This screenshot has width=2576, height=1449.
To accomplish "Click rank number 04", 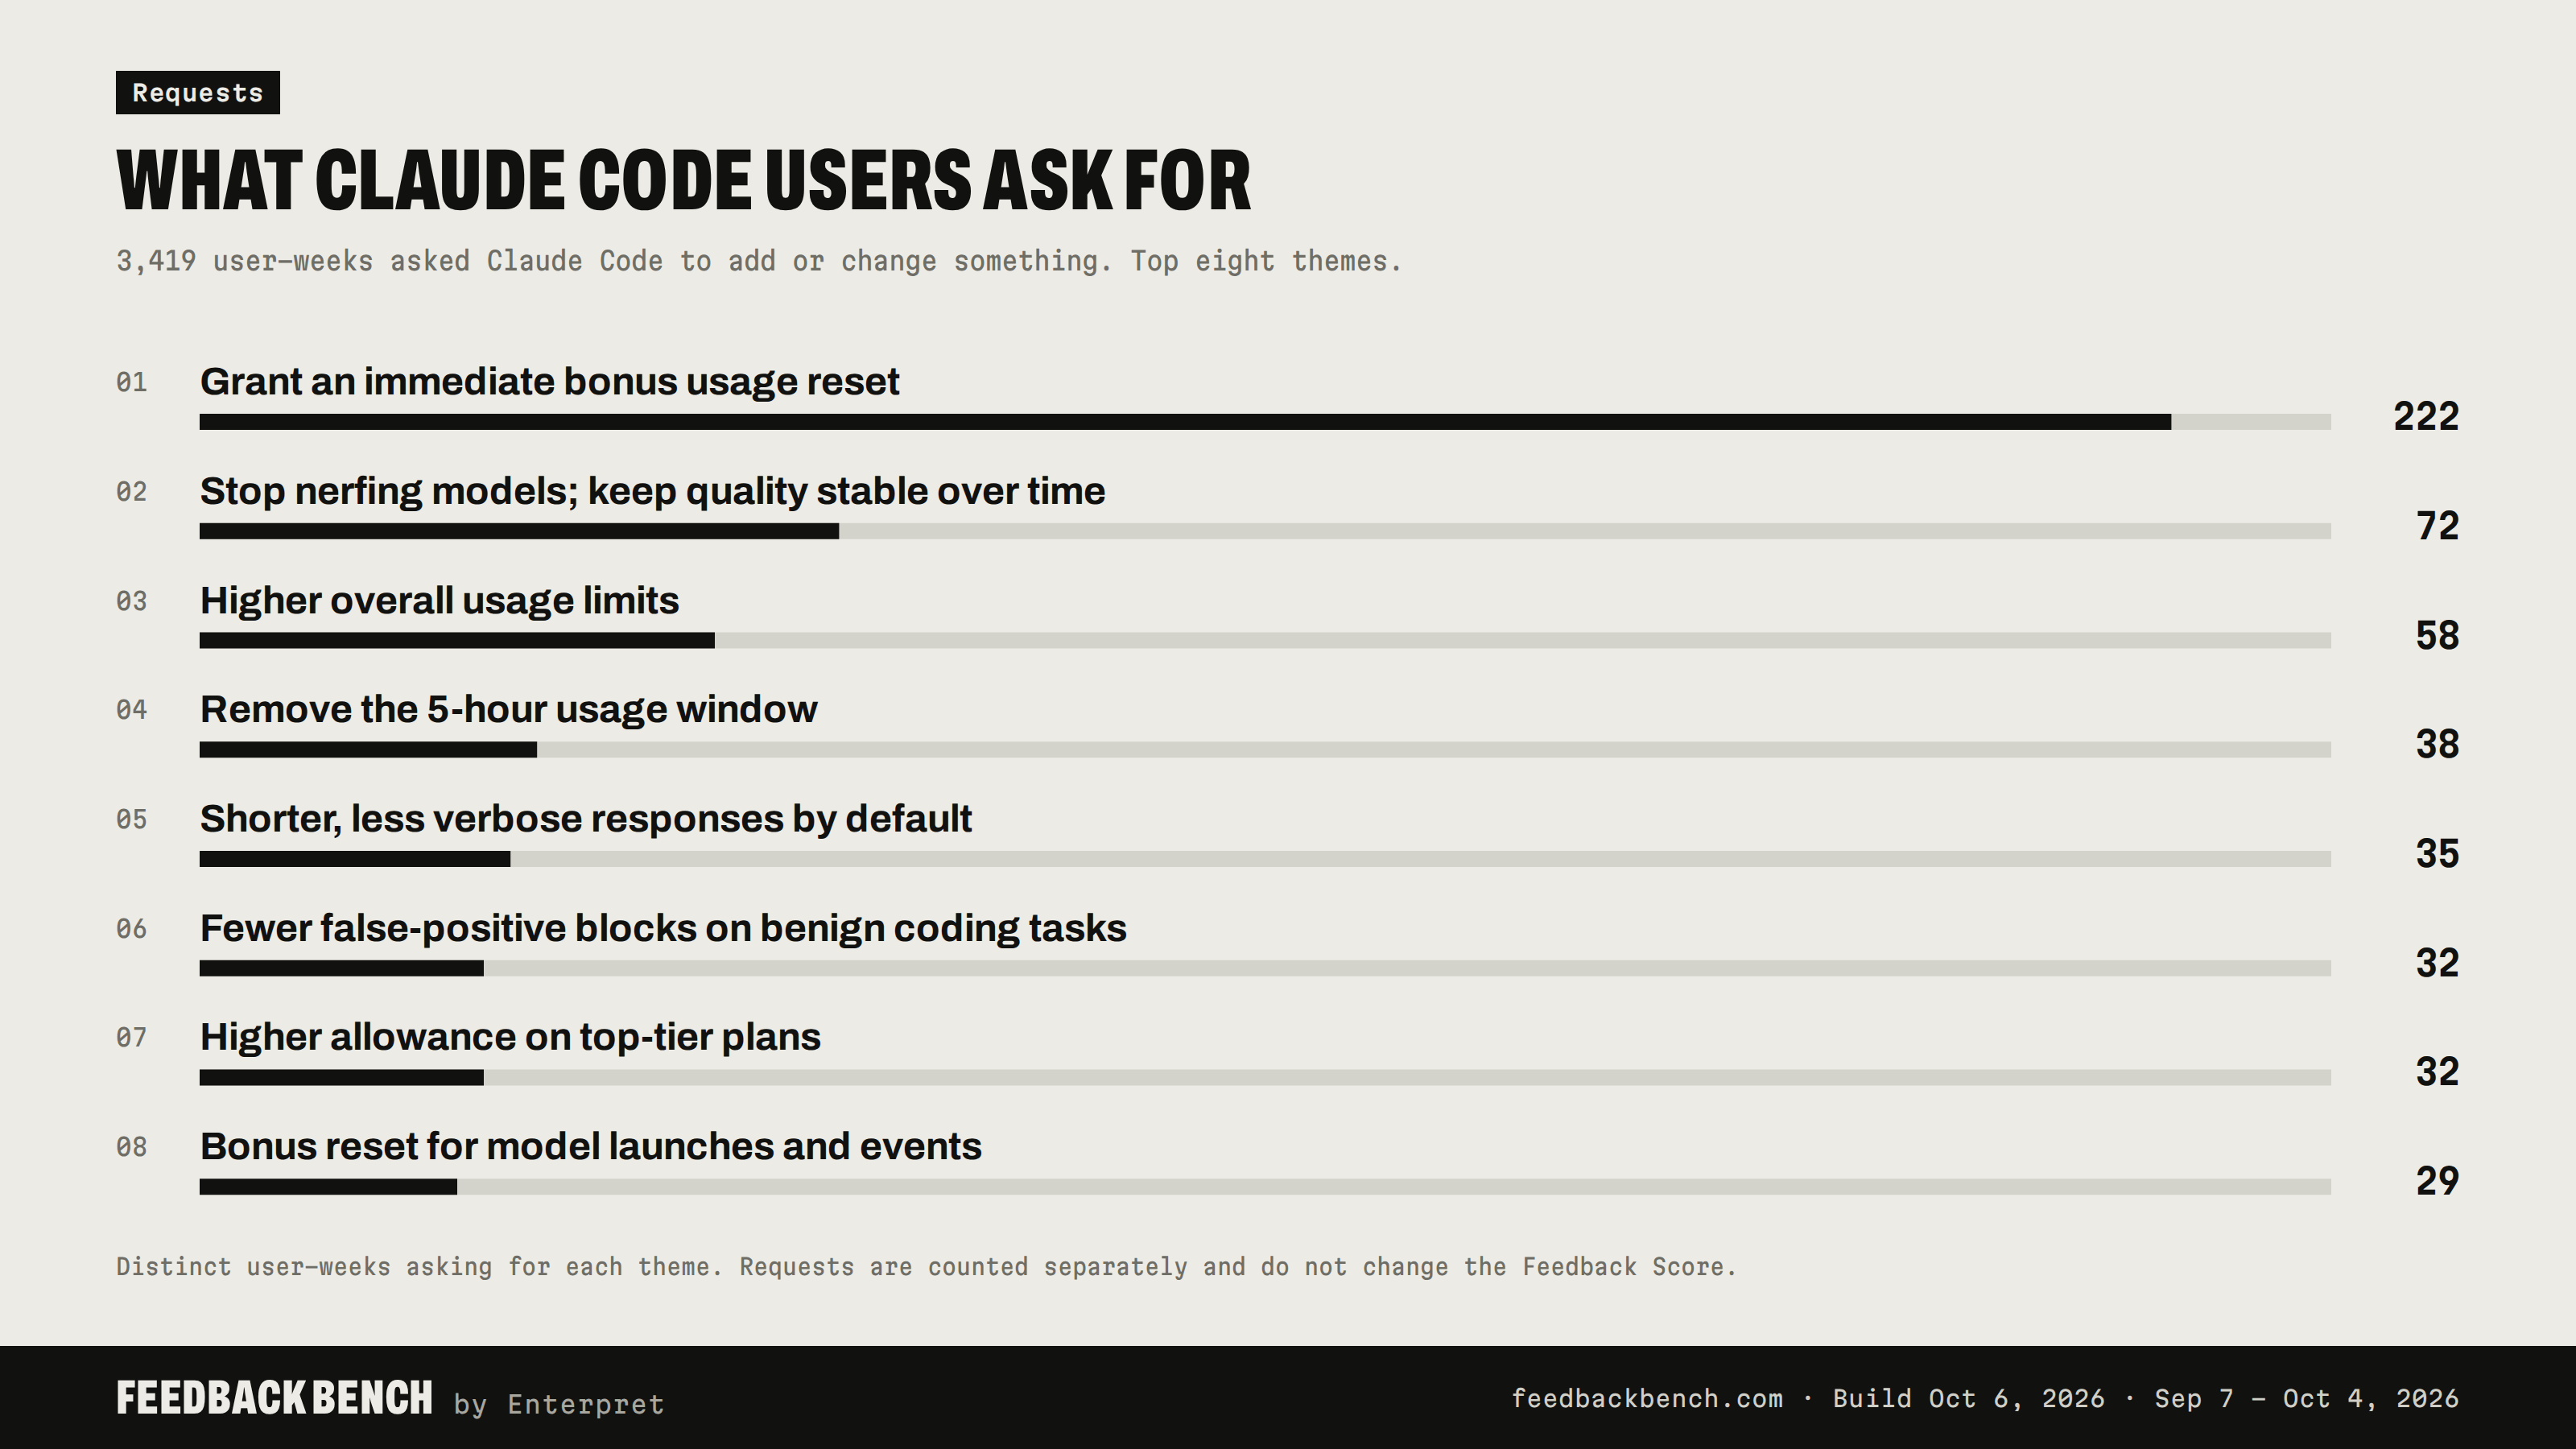I will click(x=131, y=710).
